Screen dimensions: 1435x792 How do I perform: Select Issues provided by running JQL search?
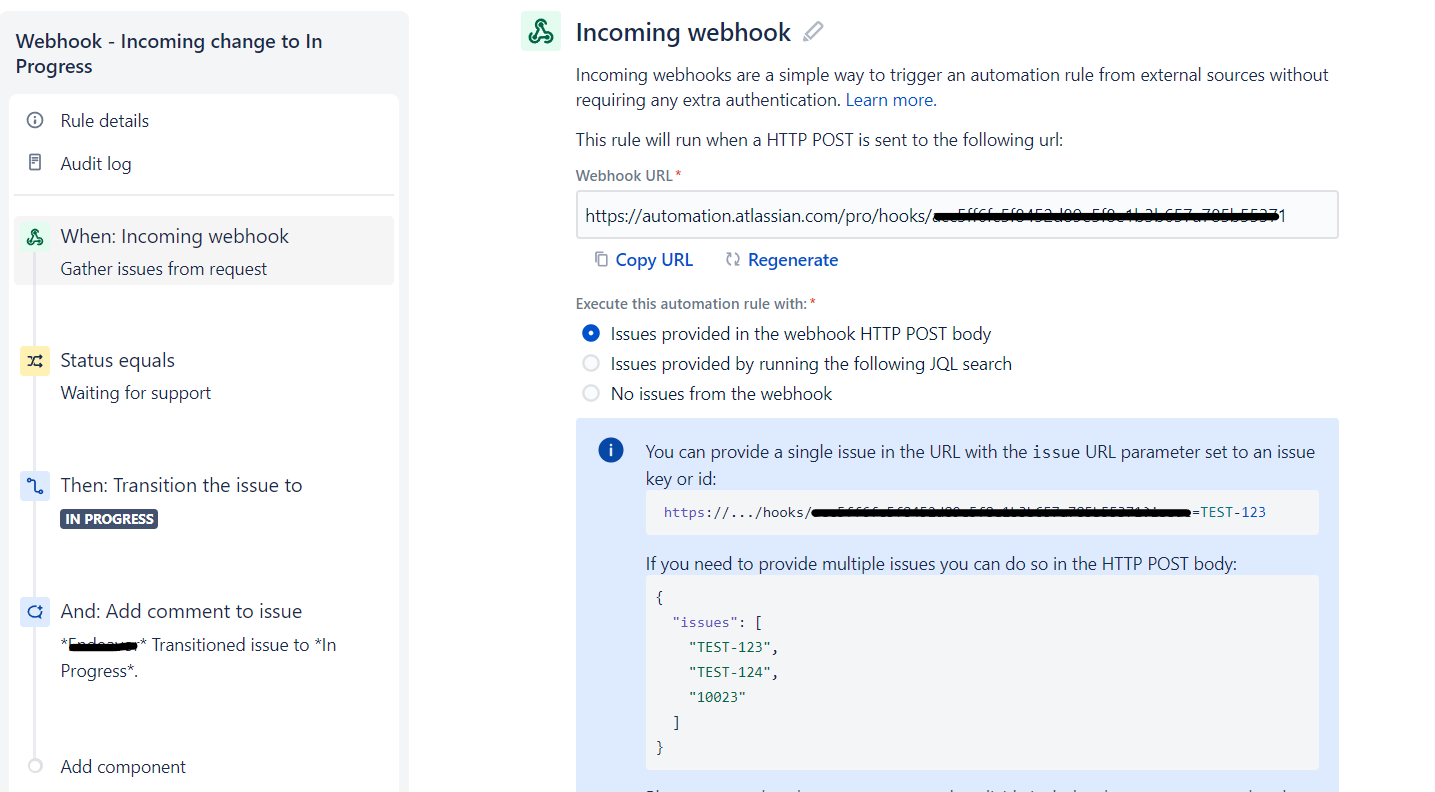[591, 363]
